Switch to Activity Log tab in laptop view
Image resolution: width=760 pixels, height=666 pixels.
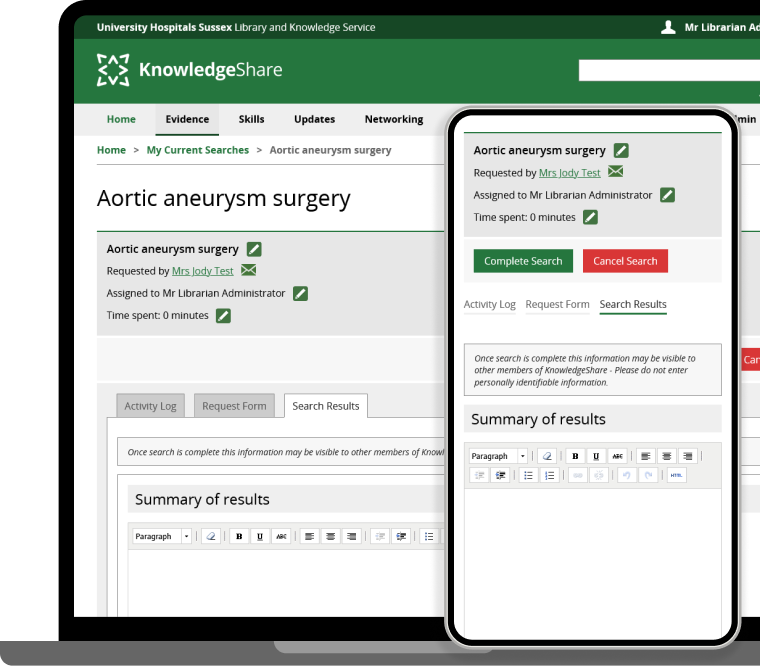[150, 406]
